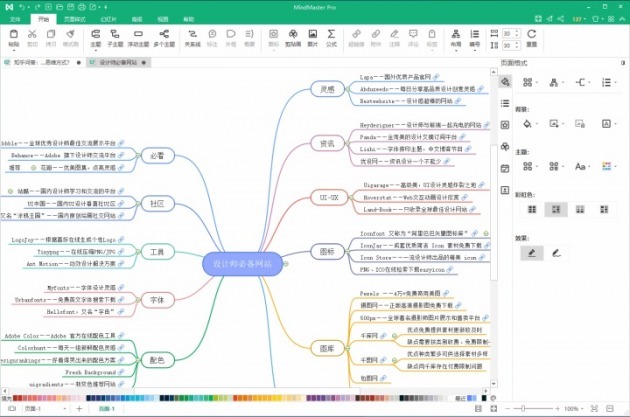Select the central 设计师必备网站 node
Screen dimensions: 630x417
click(242, 264)
